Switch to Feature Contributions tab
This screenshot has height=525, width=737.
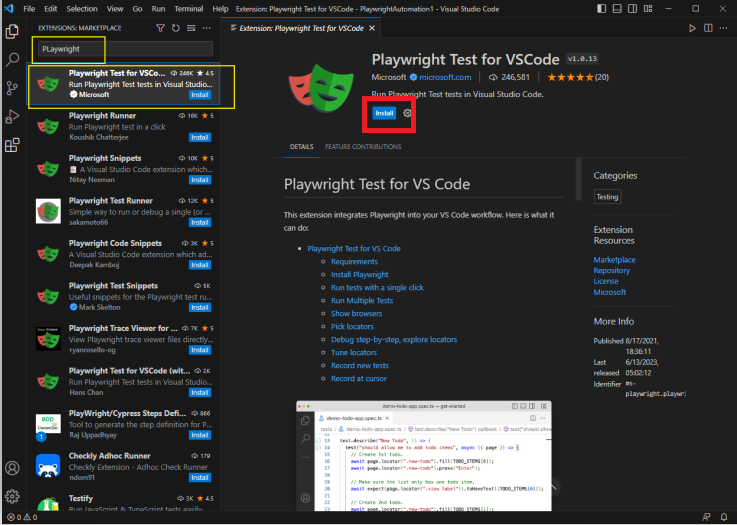click(363, 147)
